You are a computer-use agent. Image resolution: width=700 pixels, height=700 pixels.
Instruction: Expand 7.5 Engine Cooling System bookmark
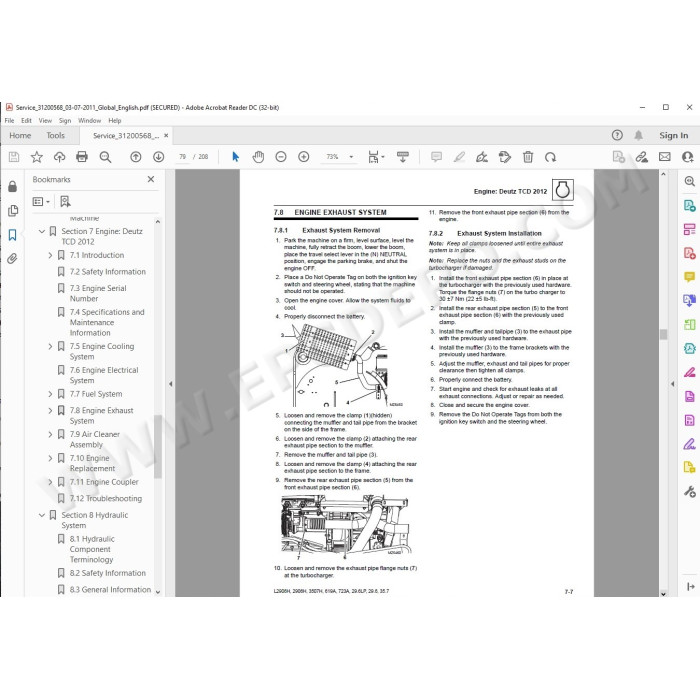(50, 346)
